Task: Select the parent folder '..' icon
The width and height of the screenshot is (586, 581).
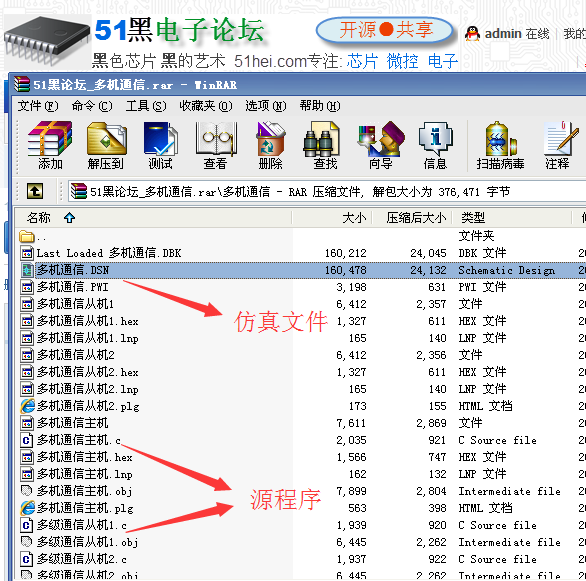Action: (x=27, y=236)
